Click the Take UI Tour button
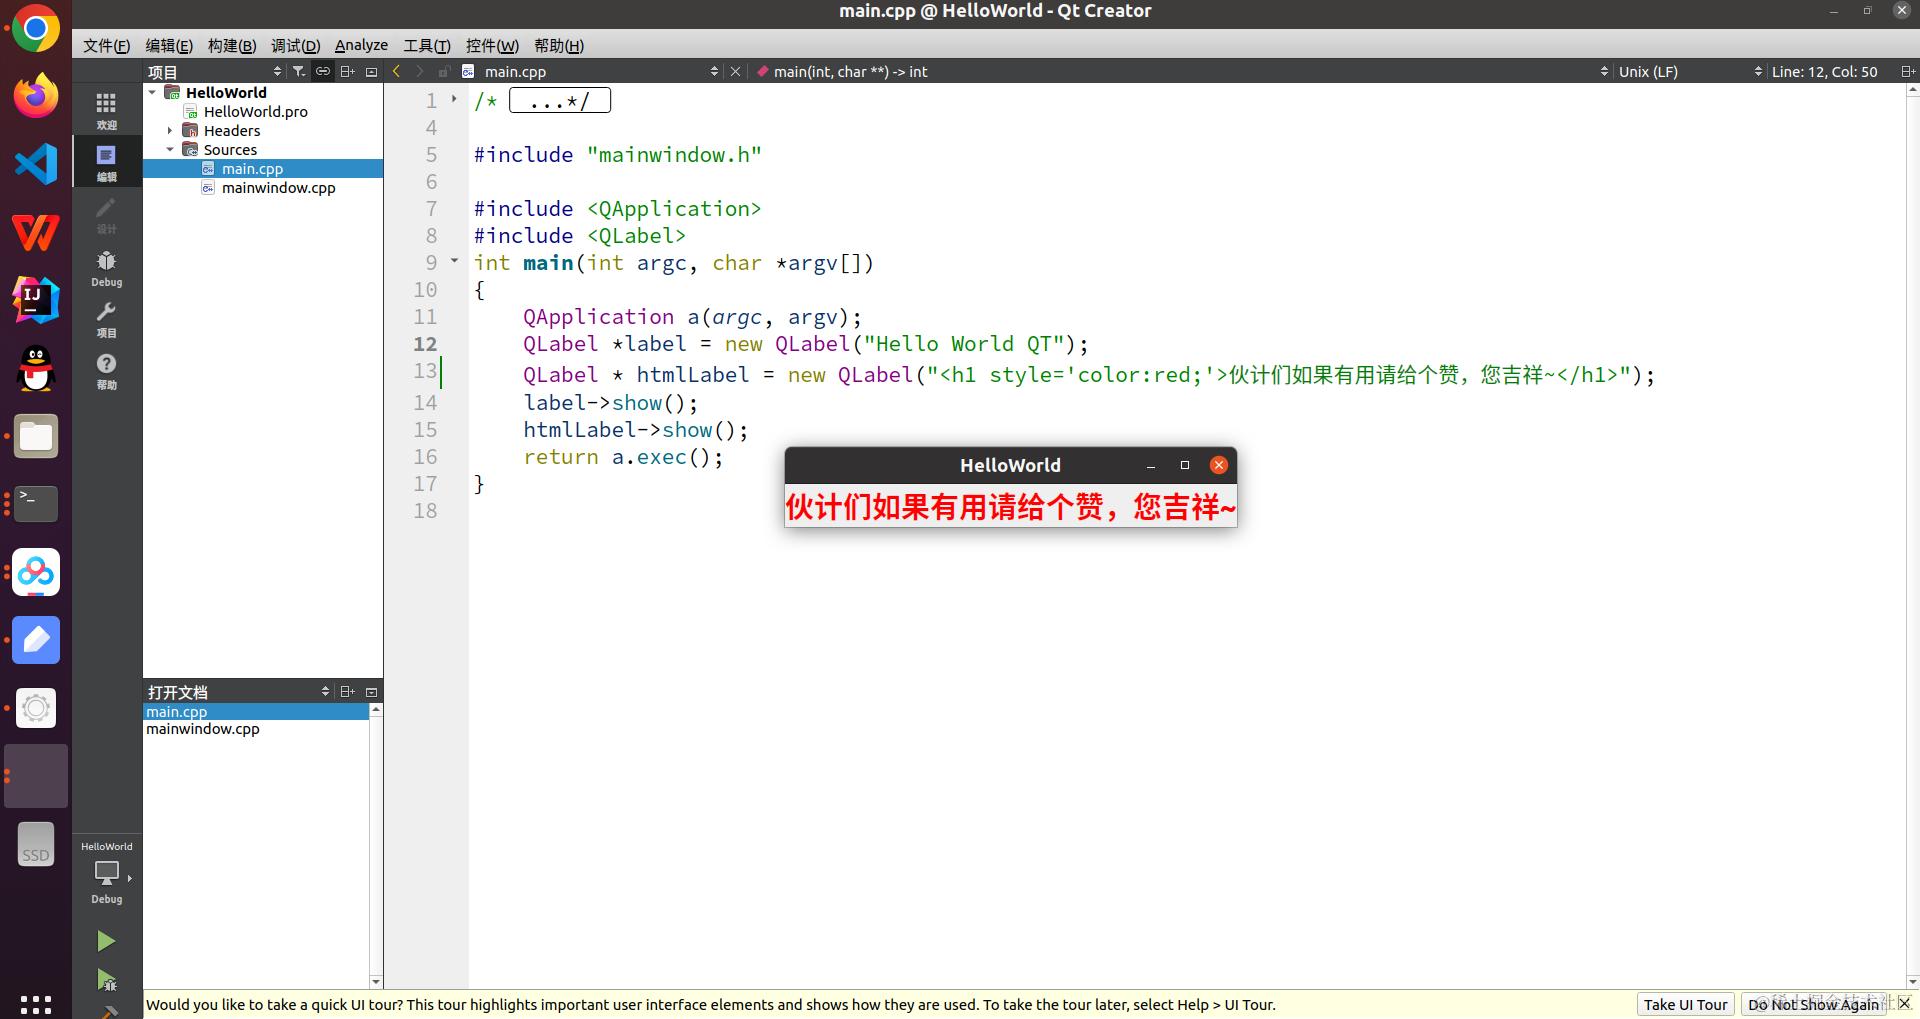1920x1019 pixels. (1686, 1004)
